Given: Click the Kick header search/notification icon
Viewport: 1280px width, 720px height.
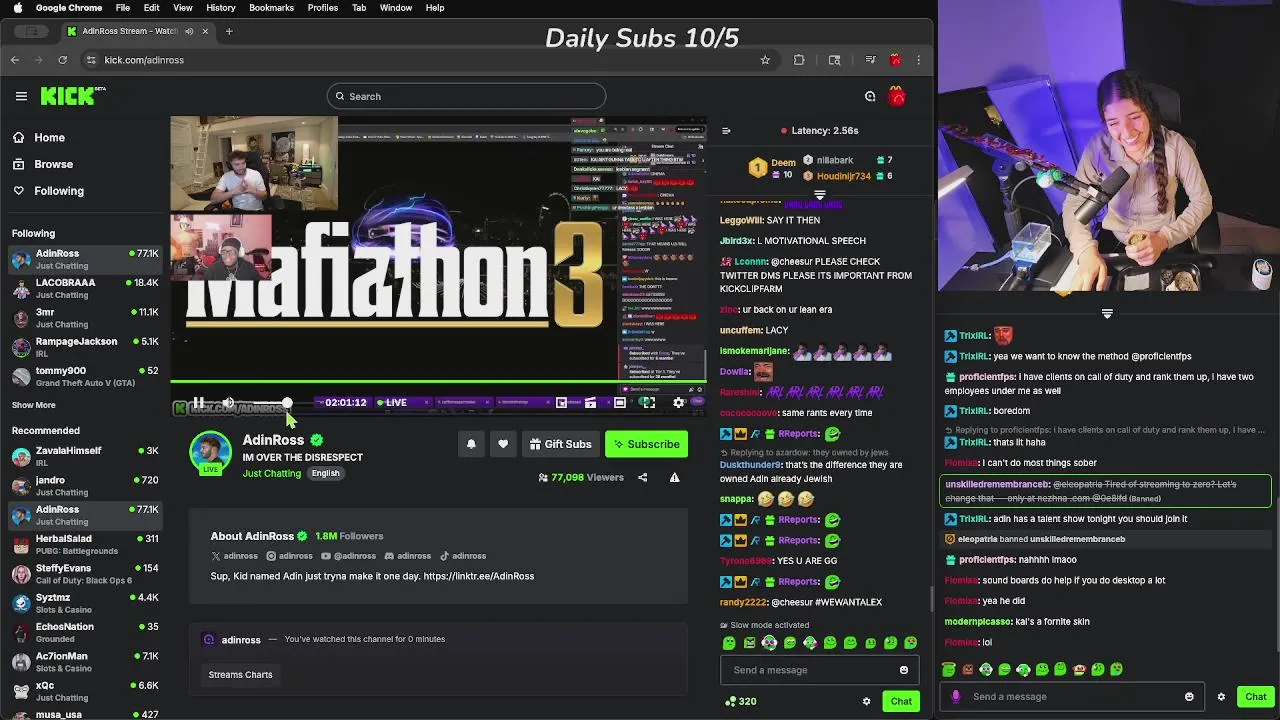Looking at the screenshot, I should point(870,96).
